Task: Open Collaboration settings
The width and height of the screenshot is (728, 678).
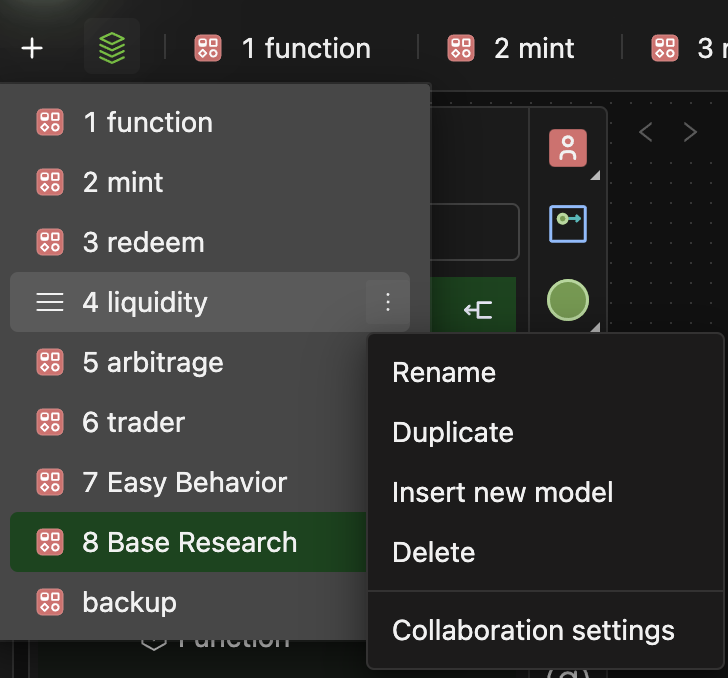Action: click(x=533, y=631)
